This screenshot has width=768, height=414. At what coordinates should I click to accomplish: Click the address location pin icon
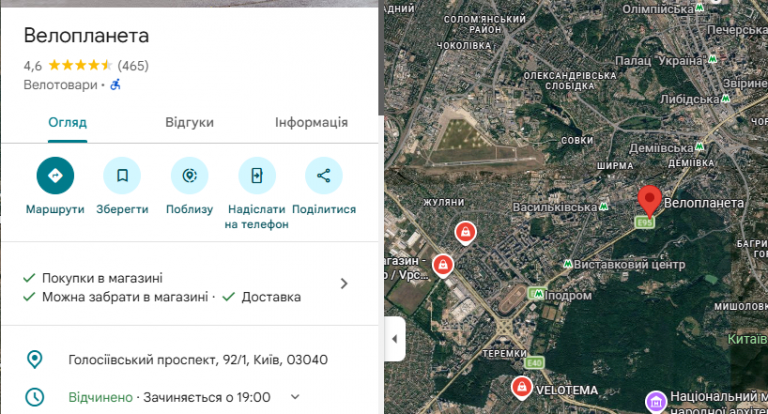(x=34, y=359)
